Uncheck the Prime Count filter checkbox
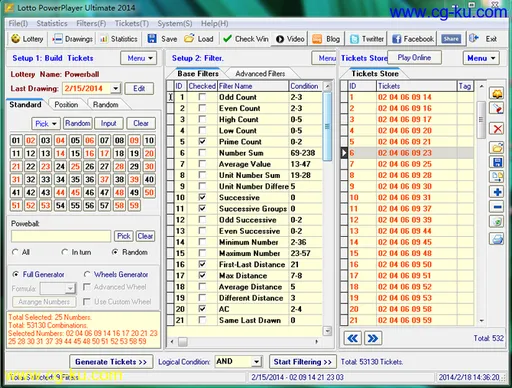The height and width of the screenshot is (388, 512). coord(202,142)
